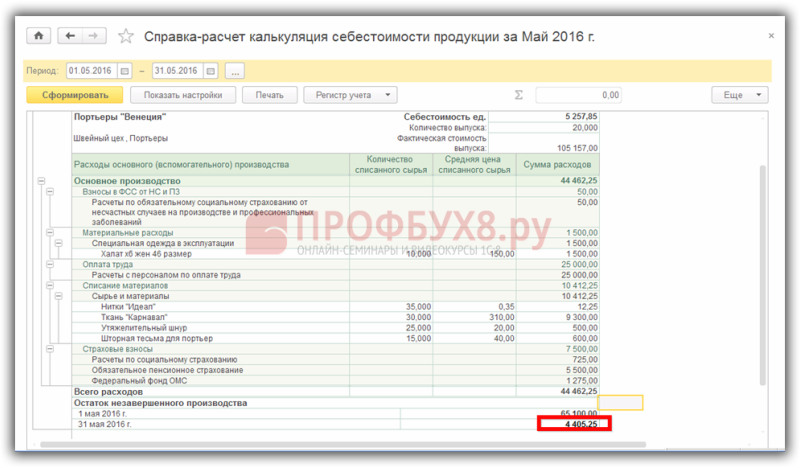The image size is (800, 468).
Task: Open the Еще menu dropdown
Action: [x=740, y=95]
